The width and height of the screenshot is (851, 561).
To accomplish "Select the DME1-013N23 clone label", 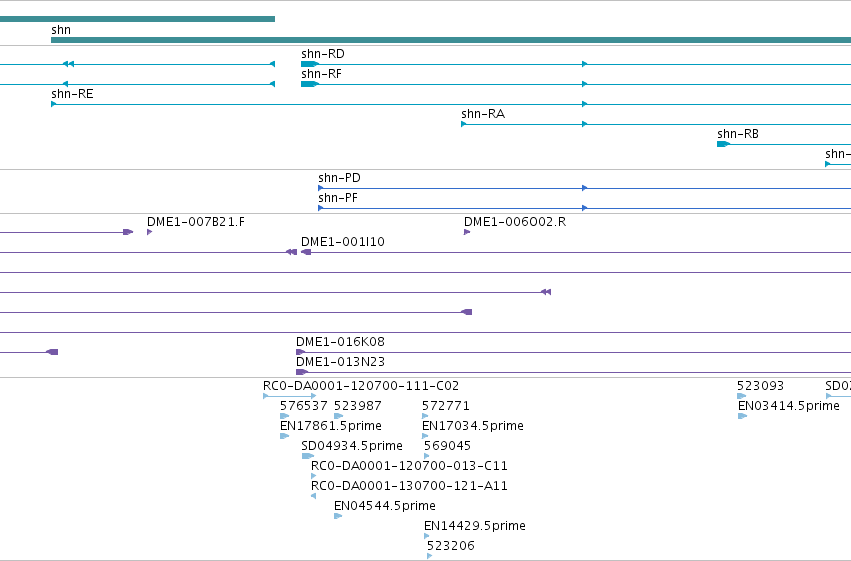I will coord(340,362).
